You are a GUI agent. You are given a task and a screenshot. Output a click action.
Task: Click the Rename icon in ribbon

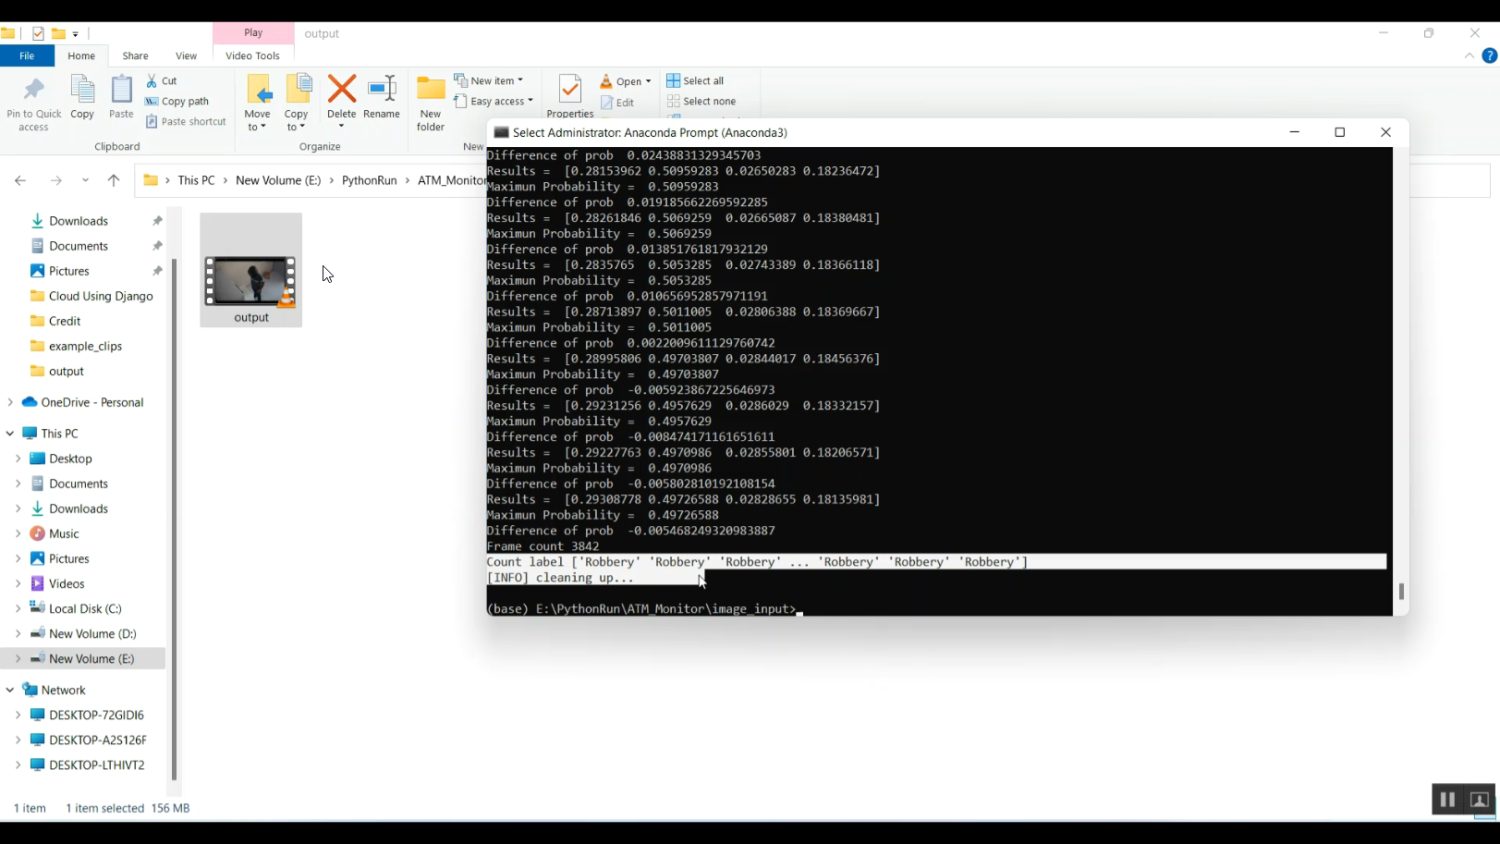tap(382, 91)
